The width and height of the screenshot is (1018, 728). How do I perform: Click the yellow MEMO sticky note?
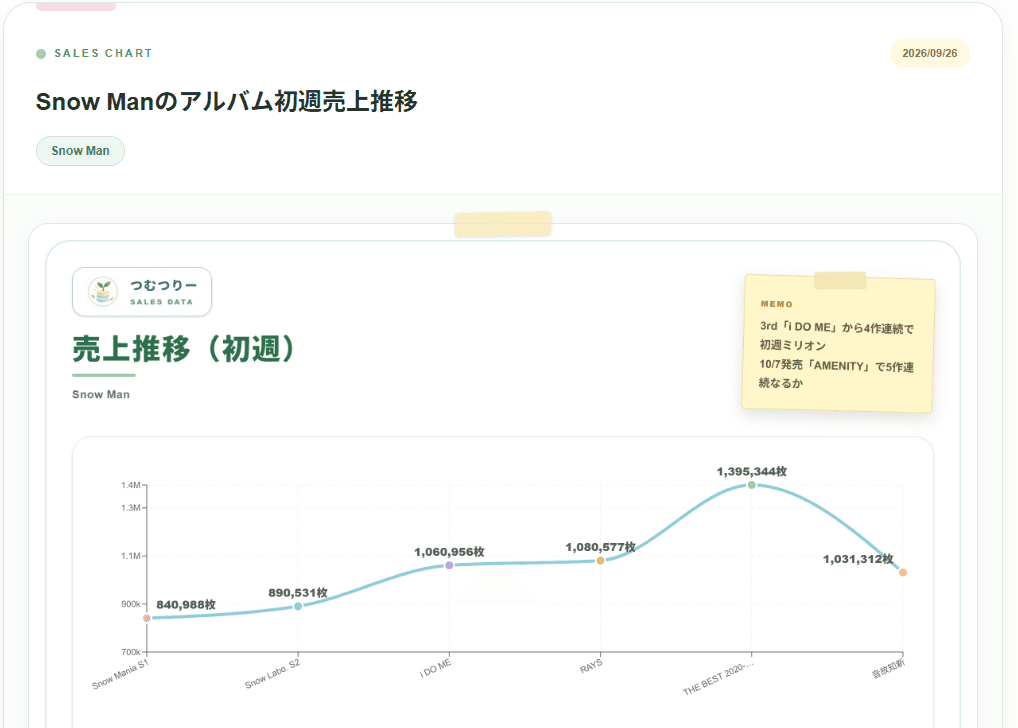(838, 343)
